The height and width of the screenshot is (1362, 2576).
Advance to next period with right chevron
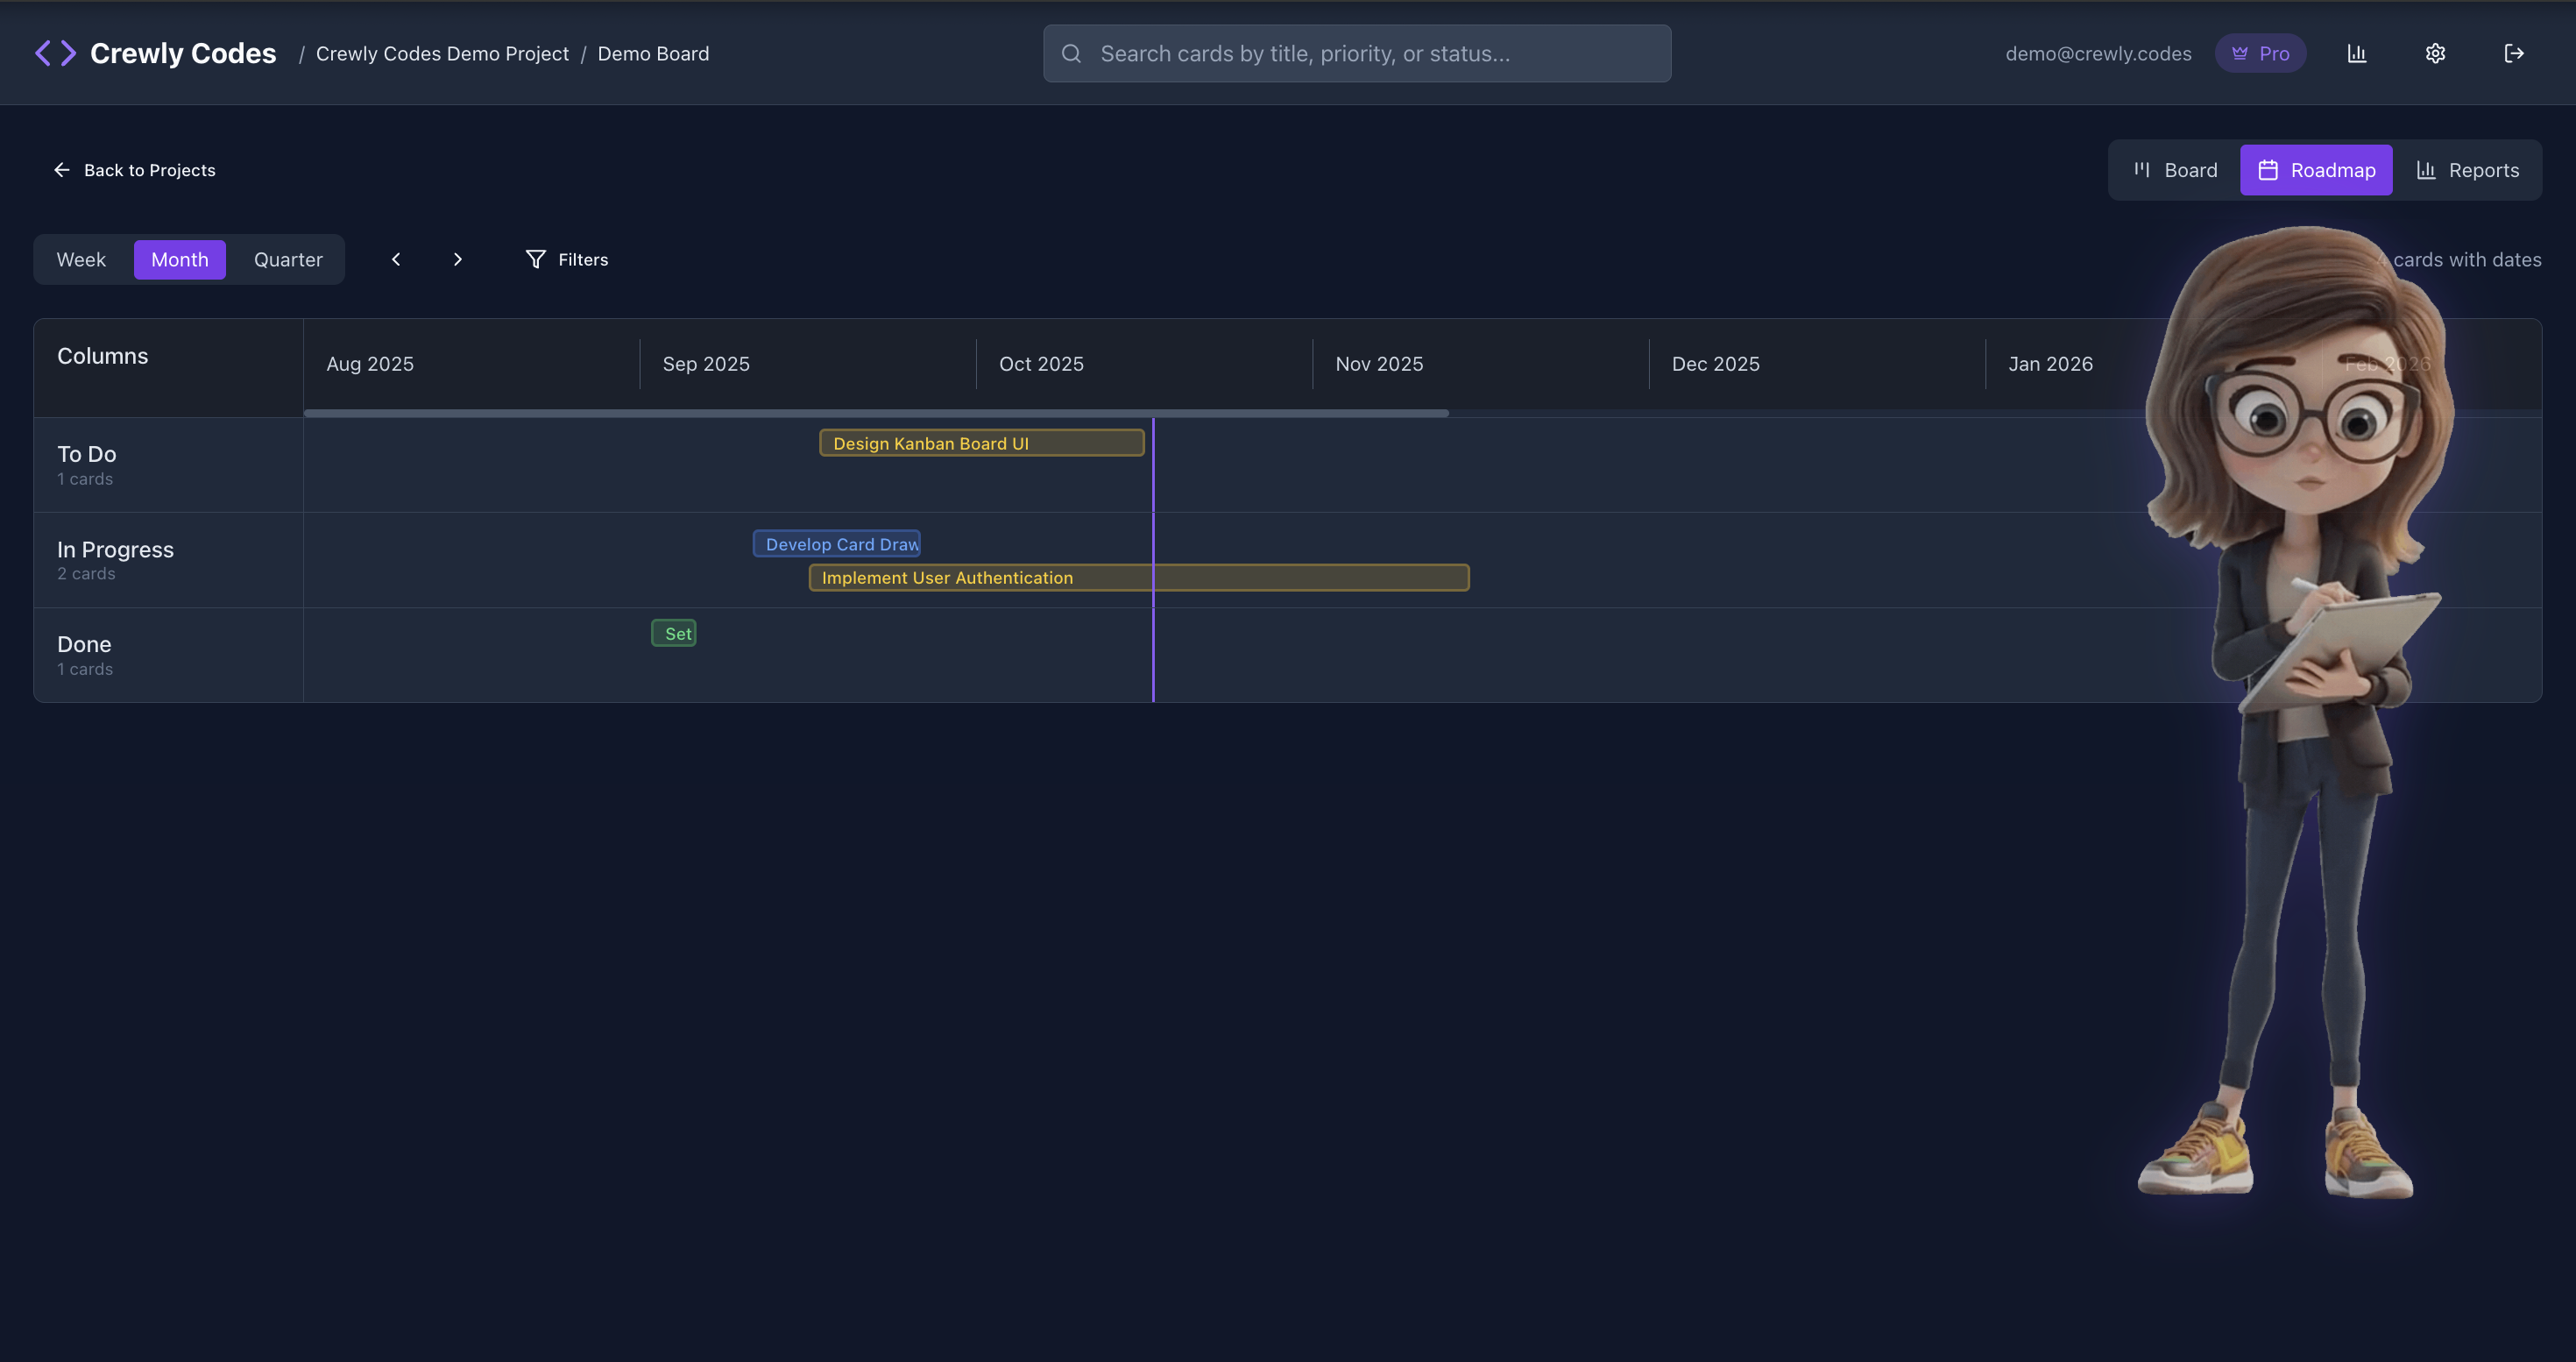tap(458, 259)
